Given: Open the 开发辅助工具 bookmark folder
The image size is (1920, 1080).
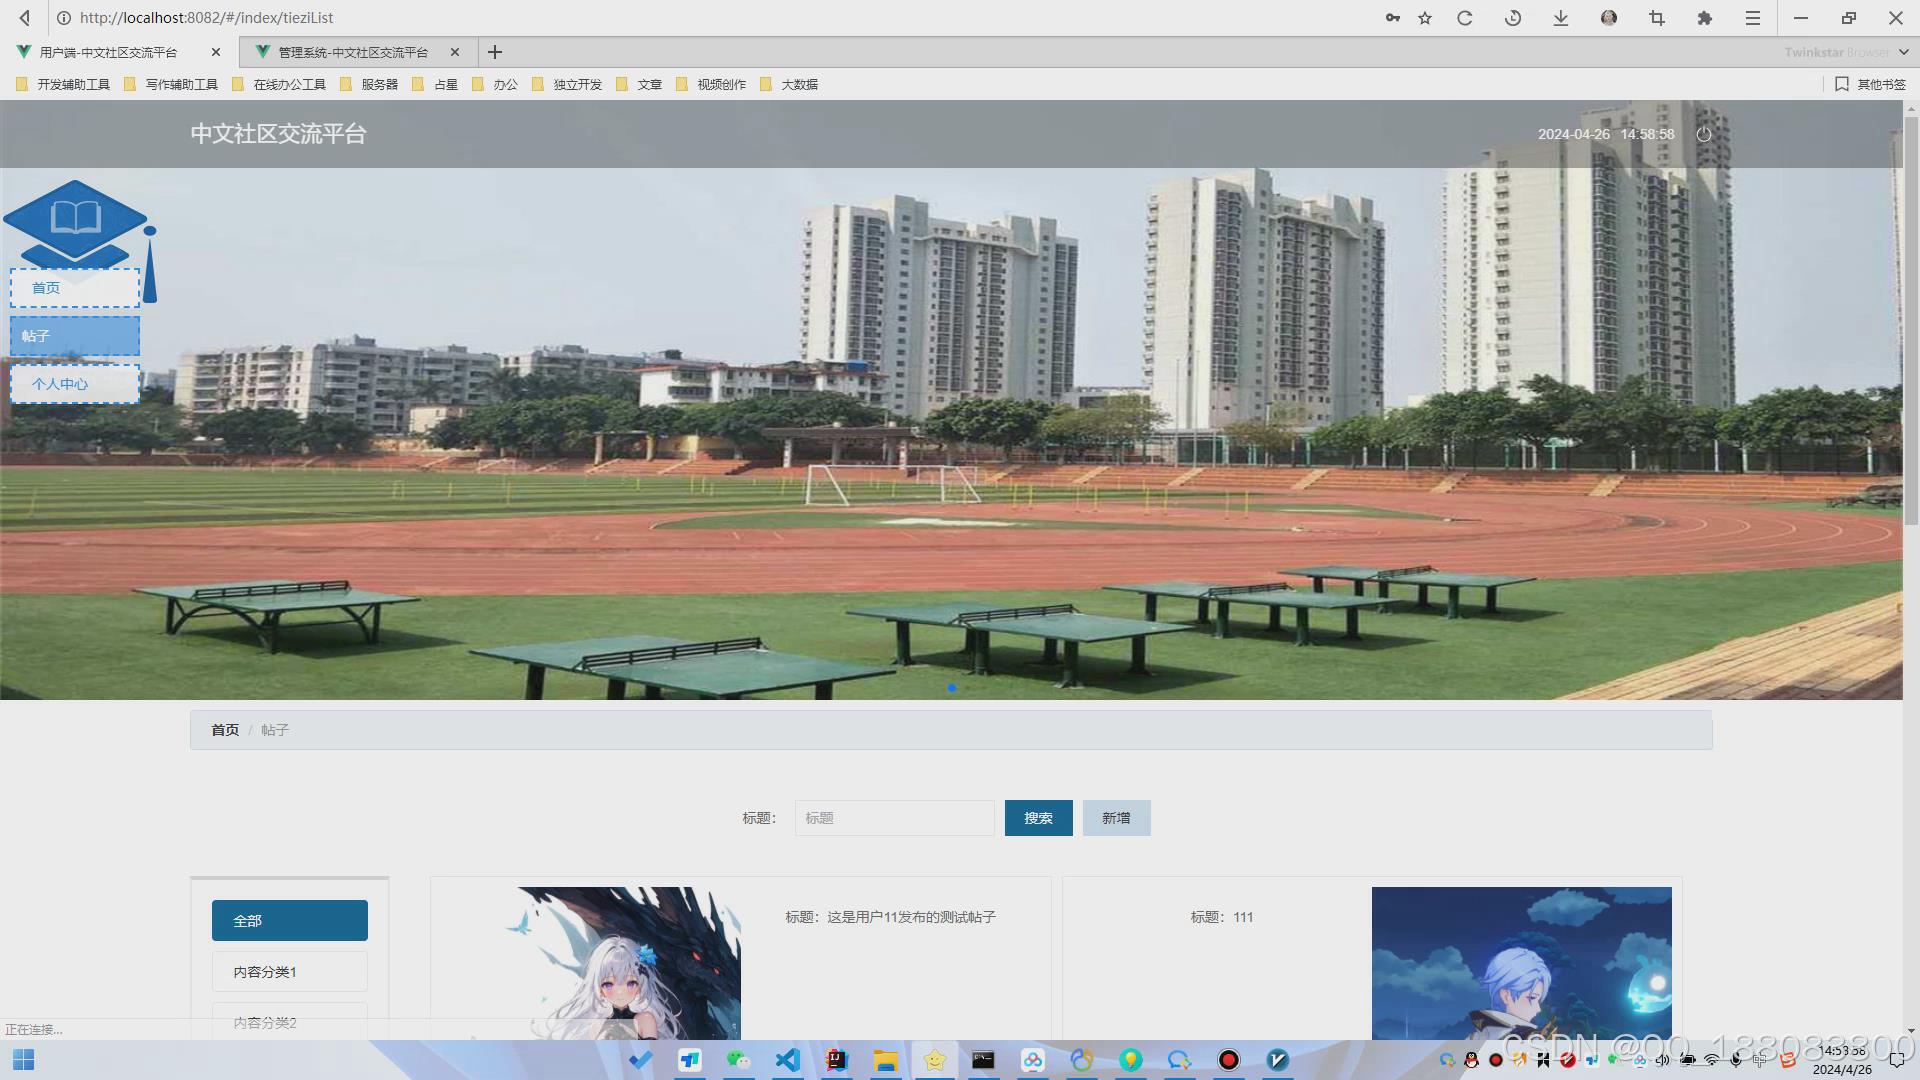Looking at the screenshot, I should click(64, 84).
